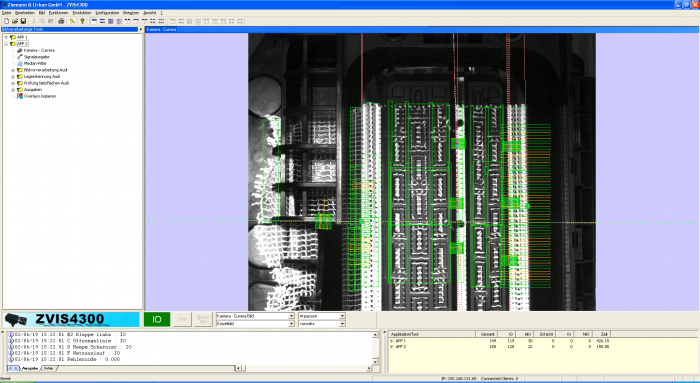Switch to the Fehler log tab
Viewport: 700px width, 383px height.
pyautogui.click(x=49, y=368)
